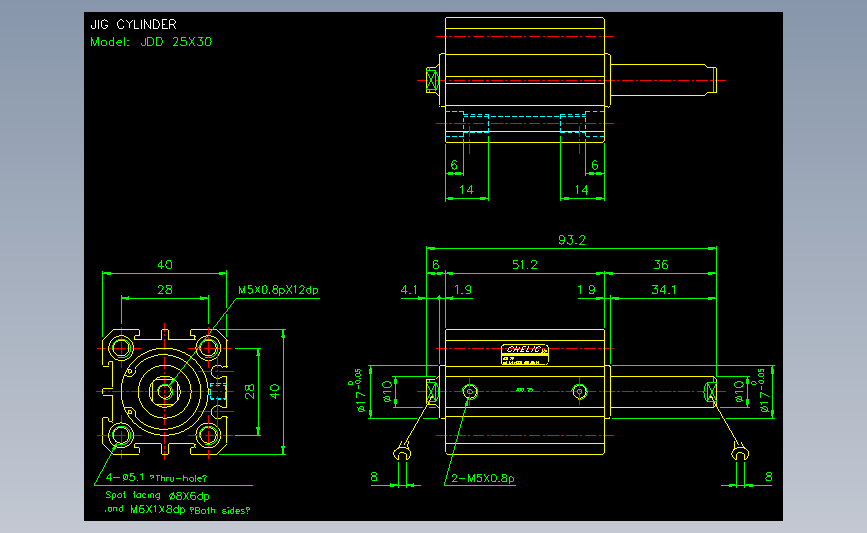This screenshot has width=867, height=533.
Task: Select the 51.2 body length dimension
Action: coord(524,265)
